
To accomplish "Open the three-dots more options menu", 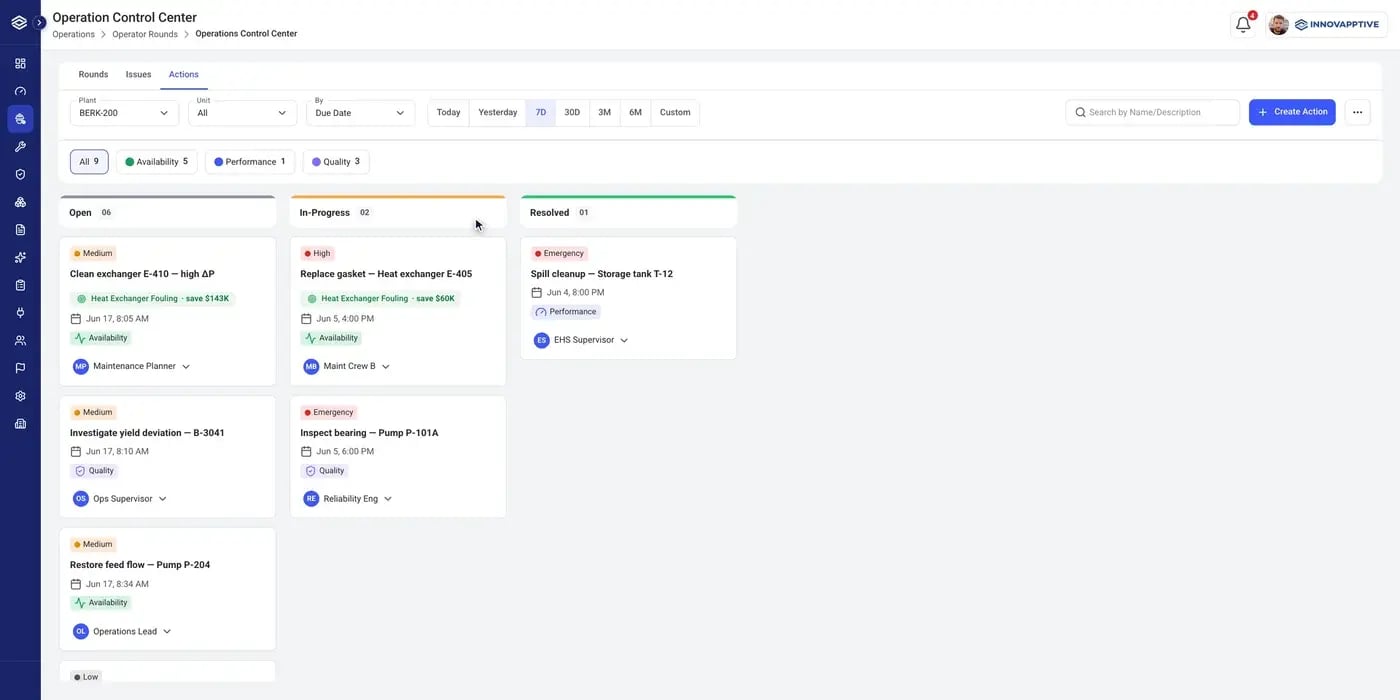I will click(x=1357, y=112).
